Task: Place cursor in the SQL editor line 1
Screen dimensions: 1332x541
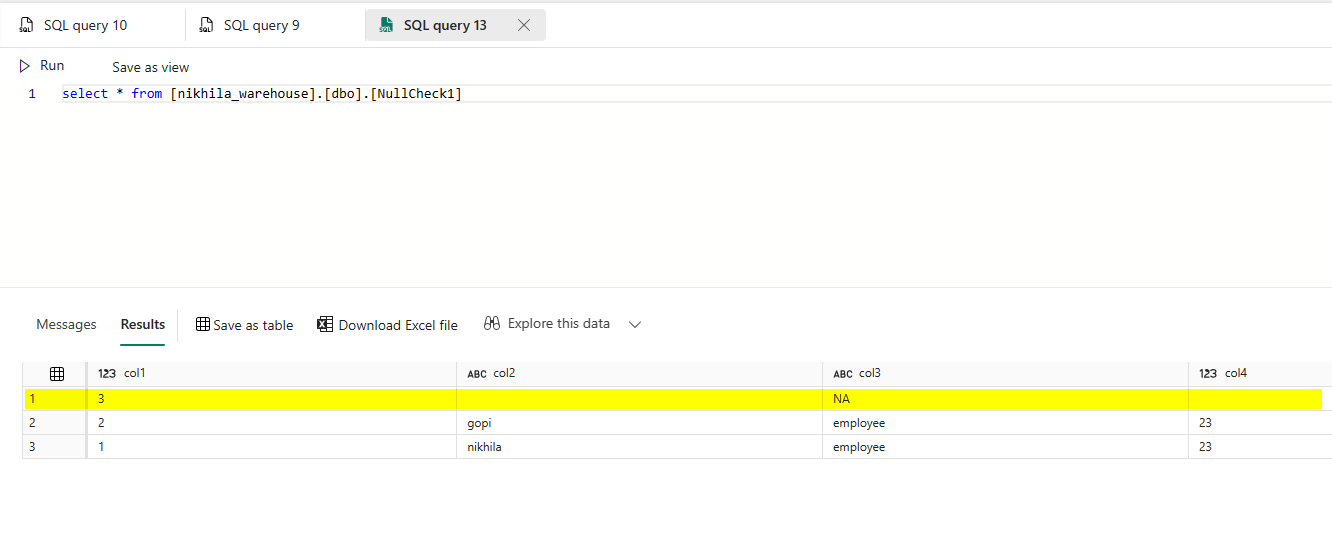Action: (695, 94)
